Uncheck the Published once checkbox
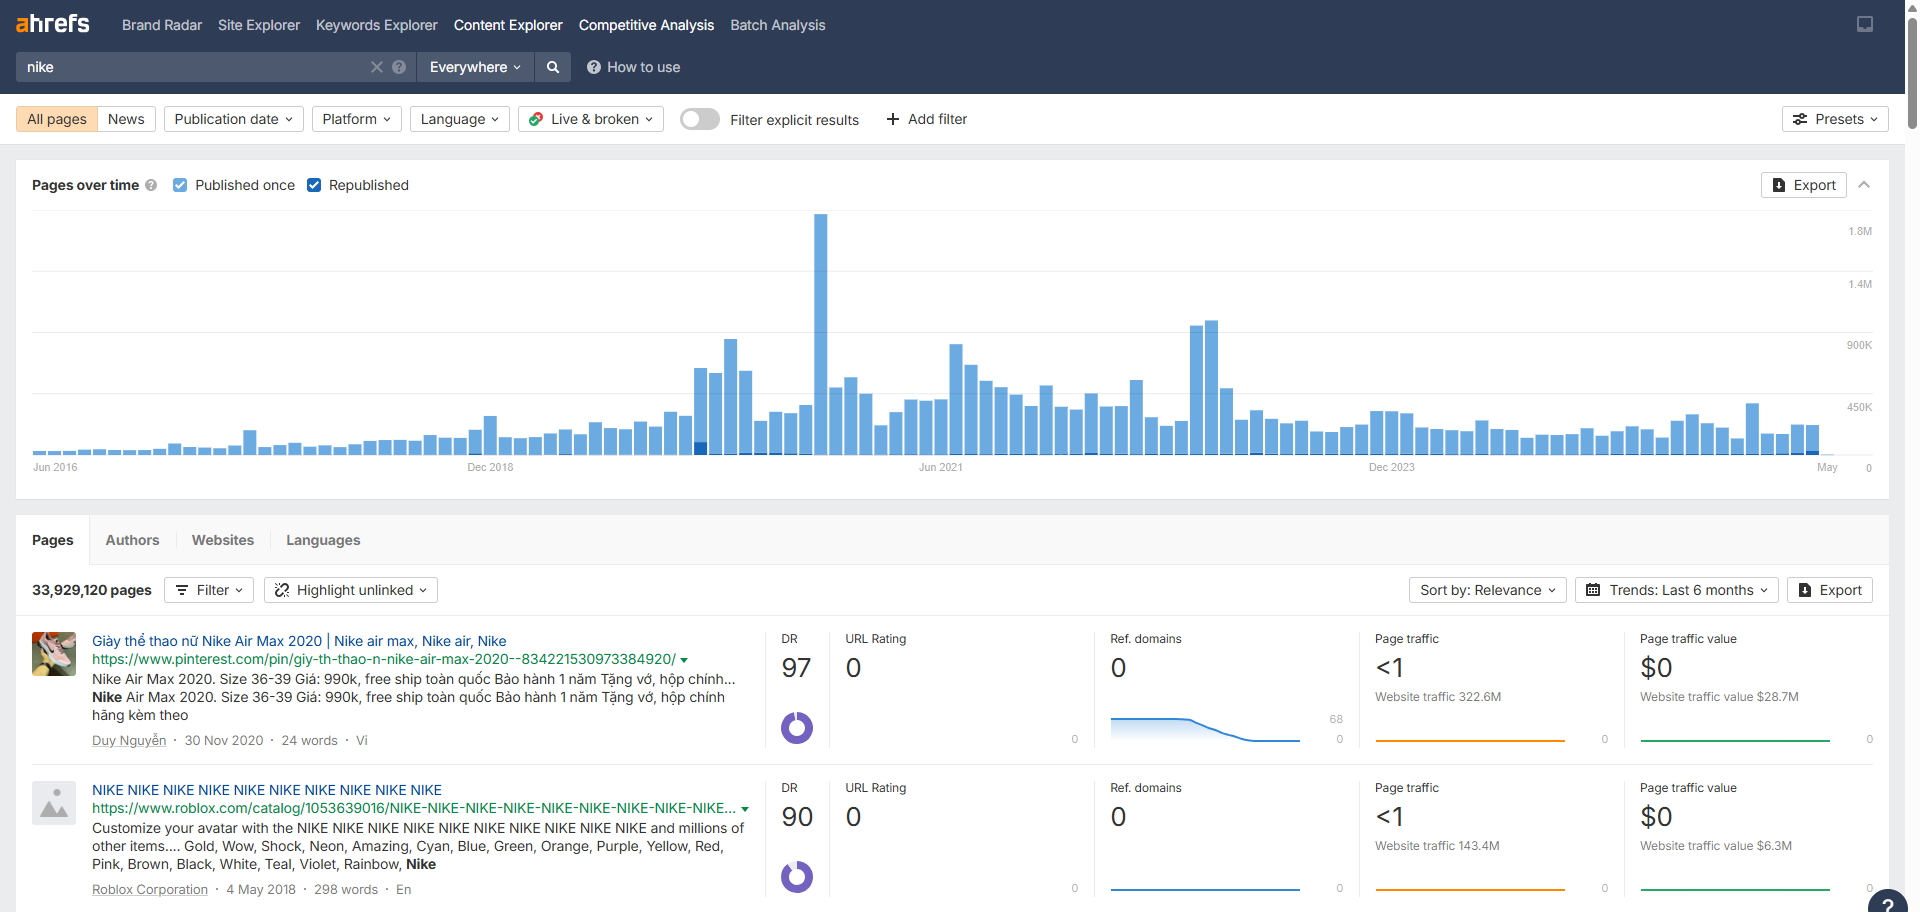 click(x=180, y=185)
